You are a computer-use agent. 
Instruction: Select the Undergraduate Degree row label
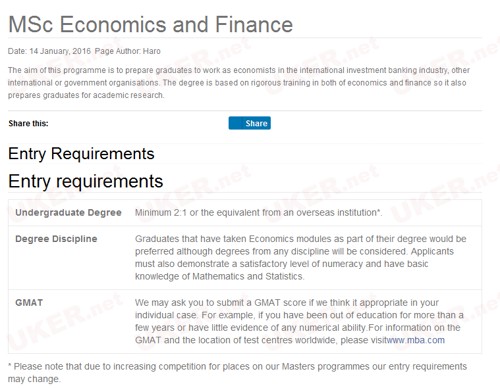(68, 212)
